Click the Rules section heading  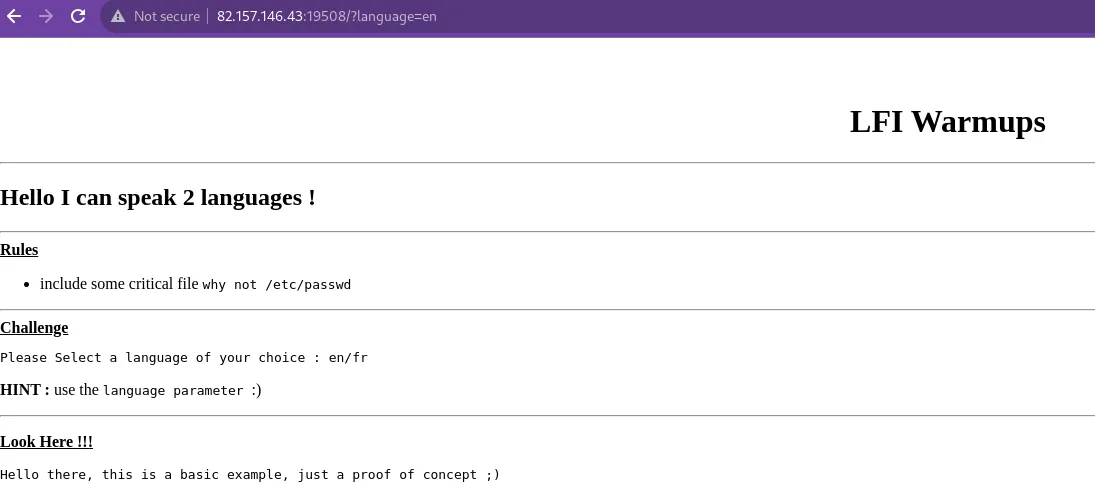coord(19,250)
